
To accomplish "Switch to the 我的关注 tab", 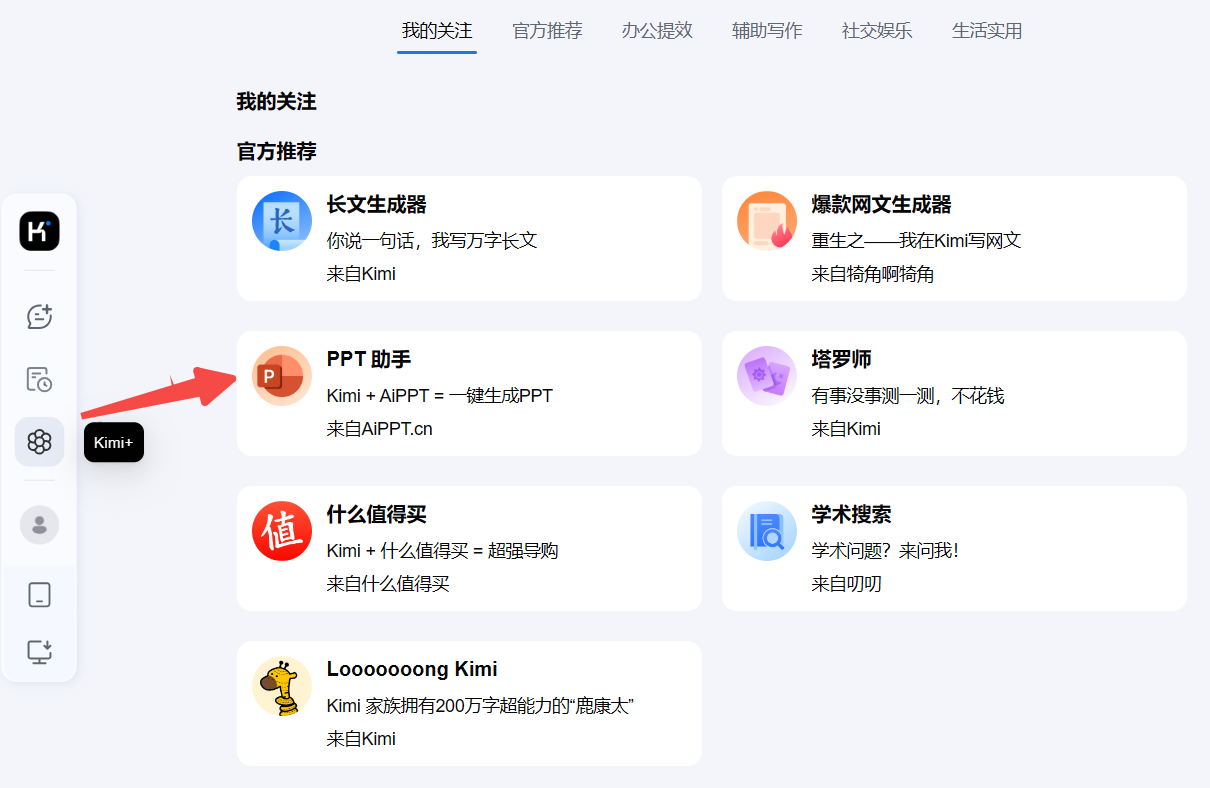I will (x=437, y=30).
